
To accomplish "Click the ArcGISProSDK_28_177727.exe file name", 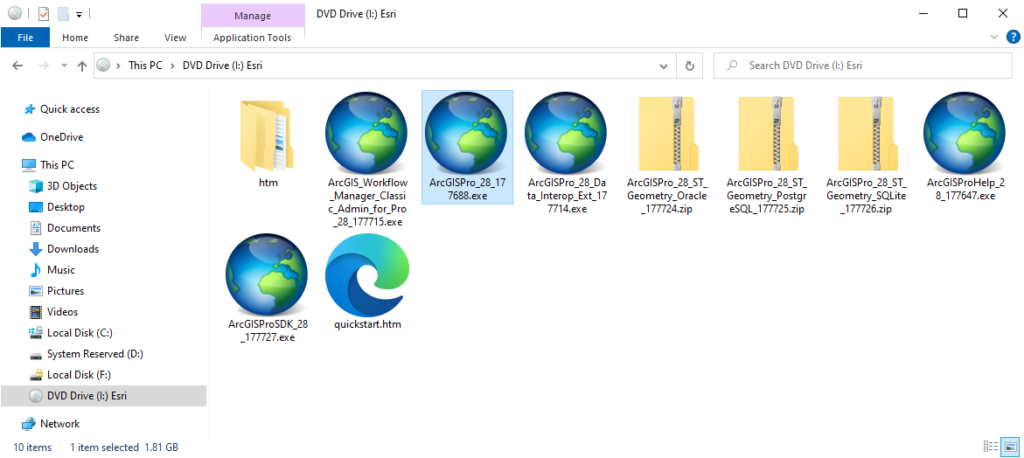I will [267, 331].
